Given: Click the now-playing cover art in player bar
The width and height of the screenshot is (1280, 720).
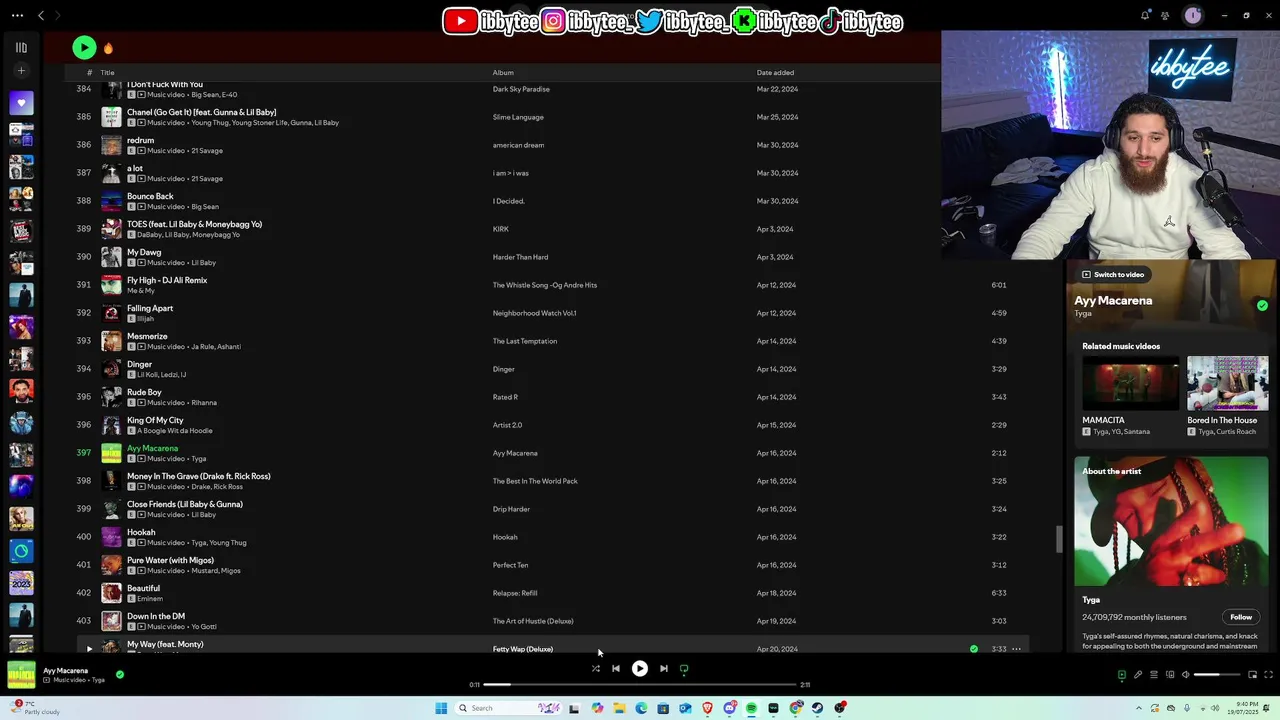Looking at the screenshot, I should (21, 675).
